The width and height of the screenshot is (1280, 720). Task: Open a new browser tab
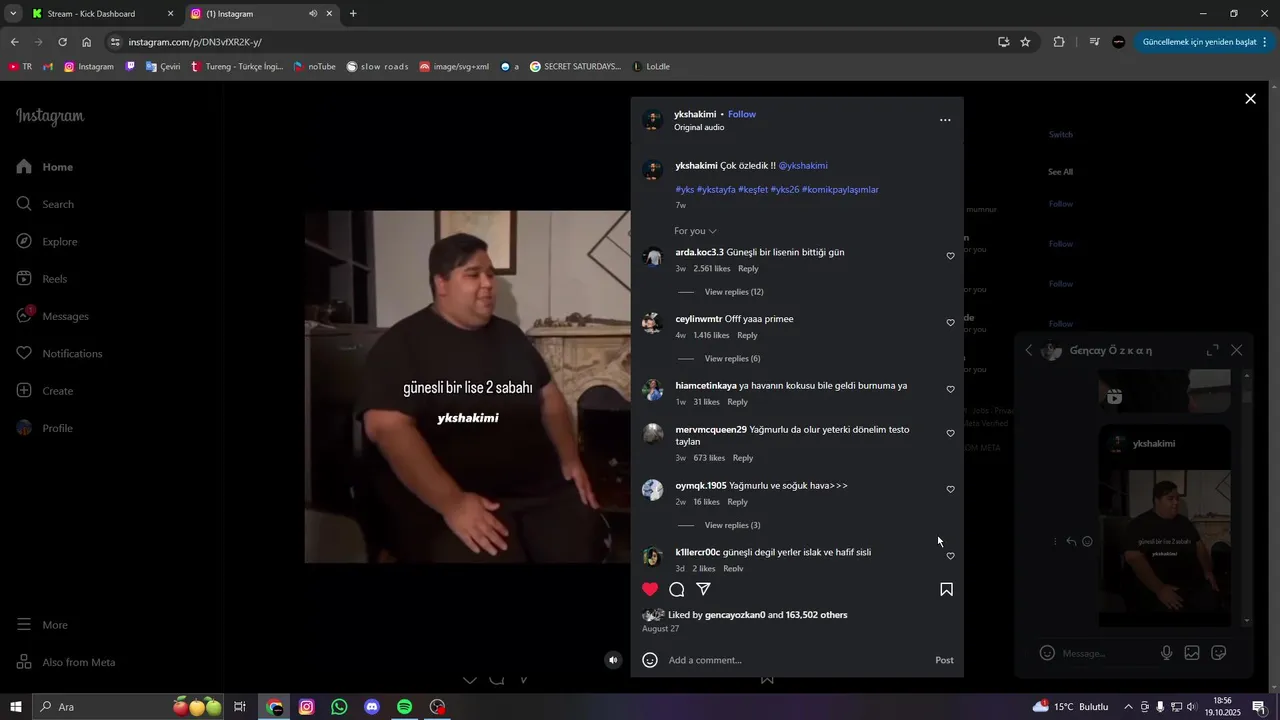click(x=353, y=14)
